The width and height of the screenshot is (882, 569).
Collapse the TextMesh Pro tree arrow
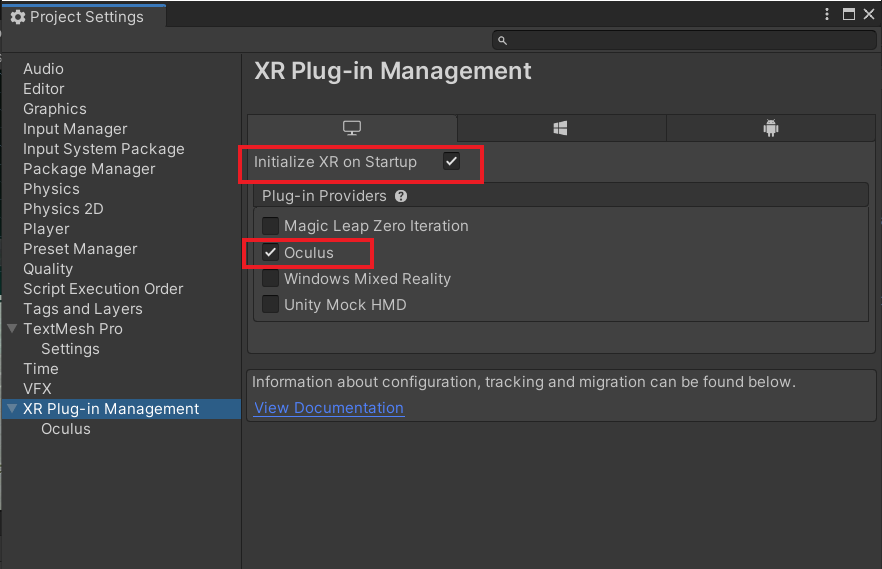(12, 328)
